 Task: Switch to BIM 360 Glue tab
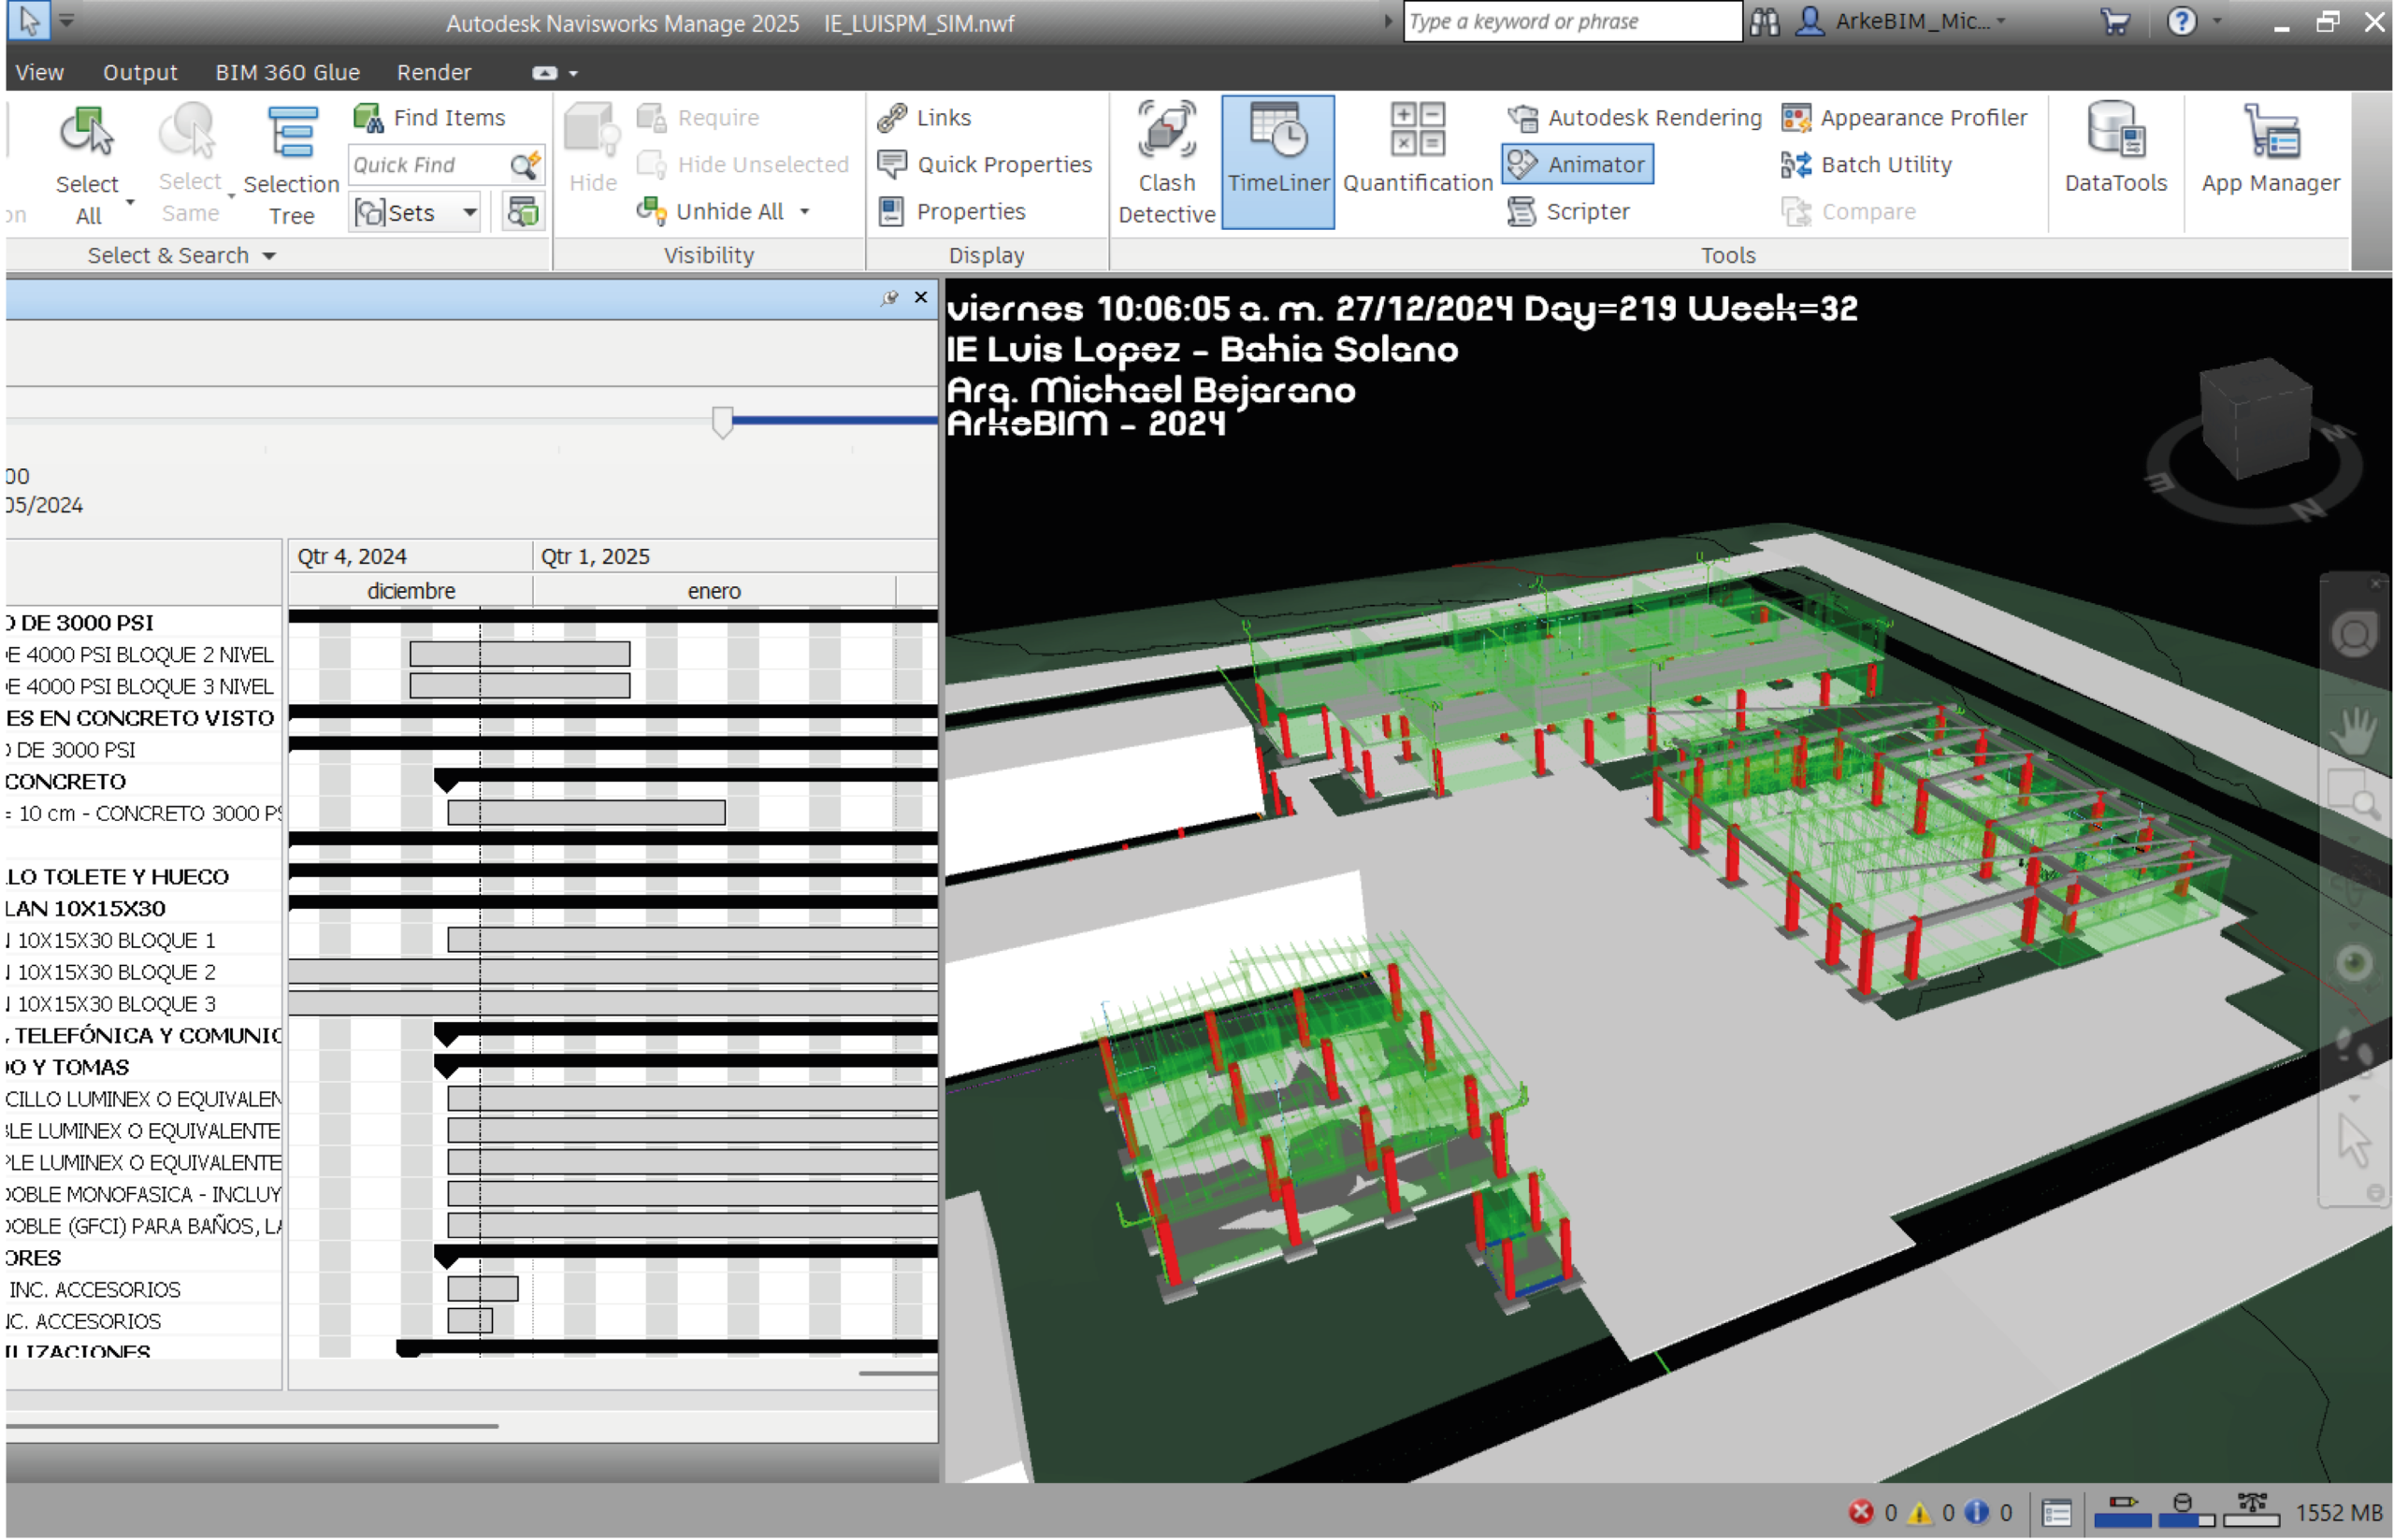point(287,72)
